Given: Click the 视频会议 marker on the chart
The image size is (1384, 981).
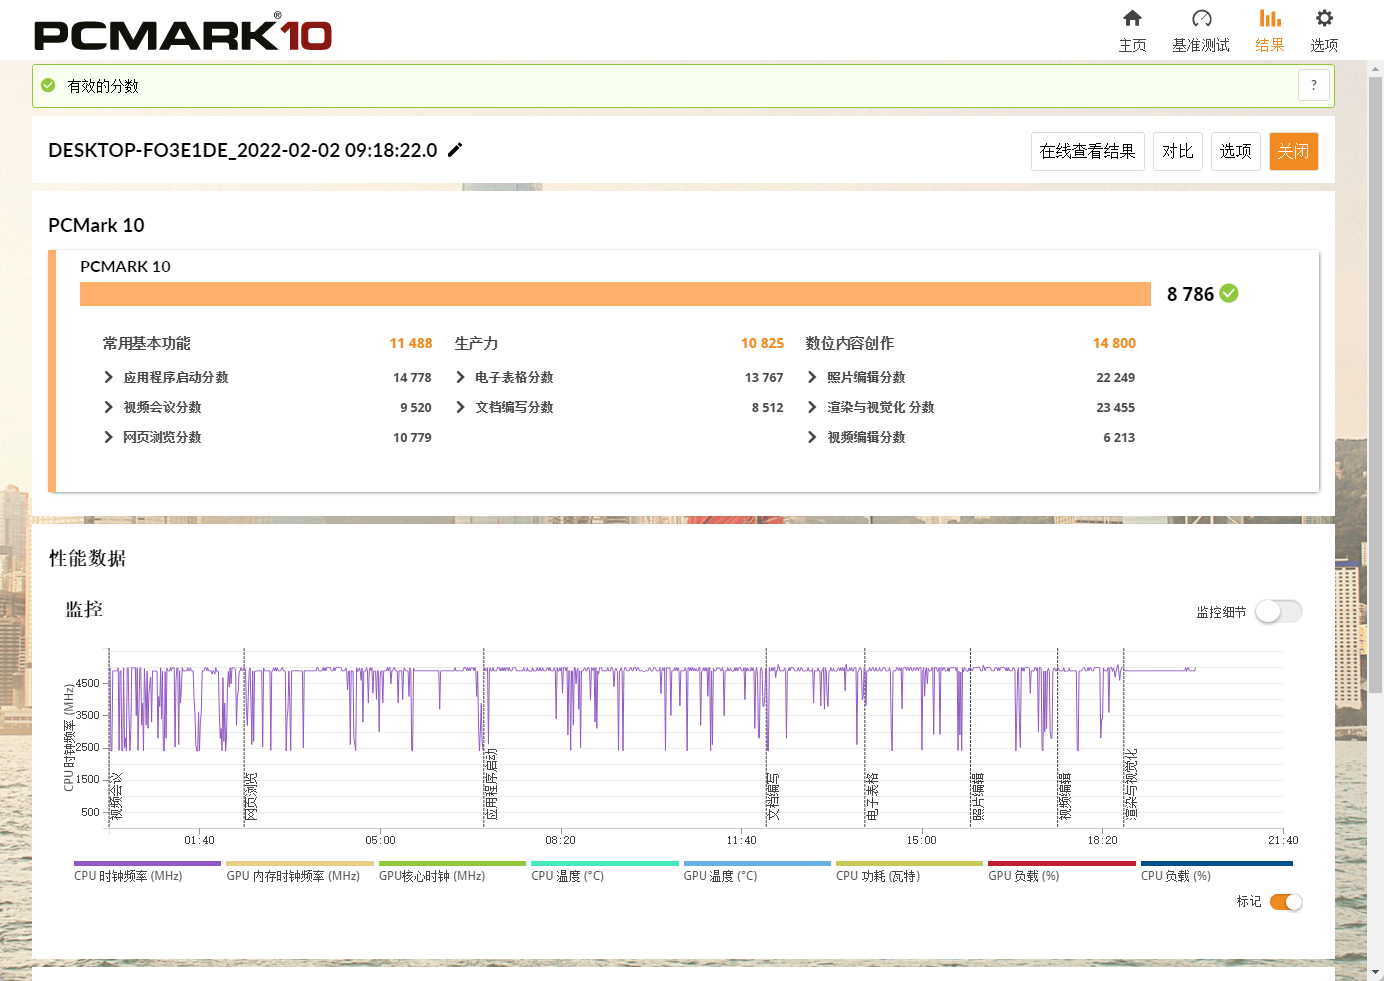Looking at the screenshot, I should [116, 796].
